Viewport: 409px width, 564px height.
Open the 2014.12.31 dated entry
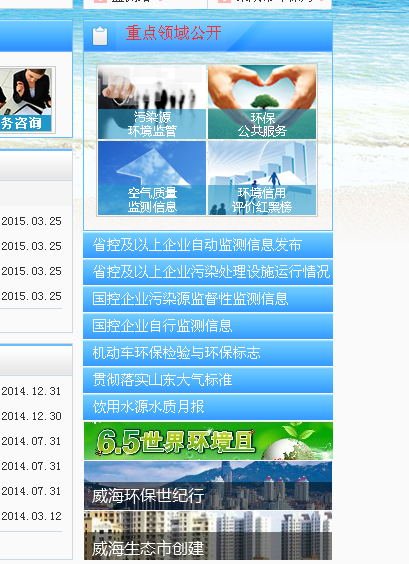31,391
